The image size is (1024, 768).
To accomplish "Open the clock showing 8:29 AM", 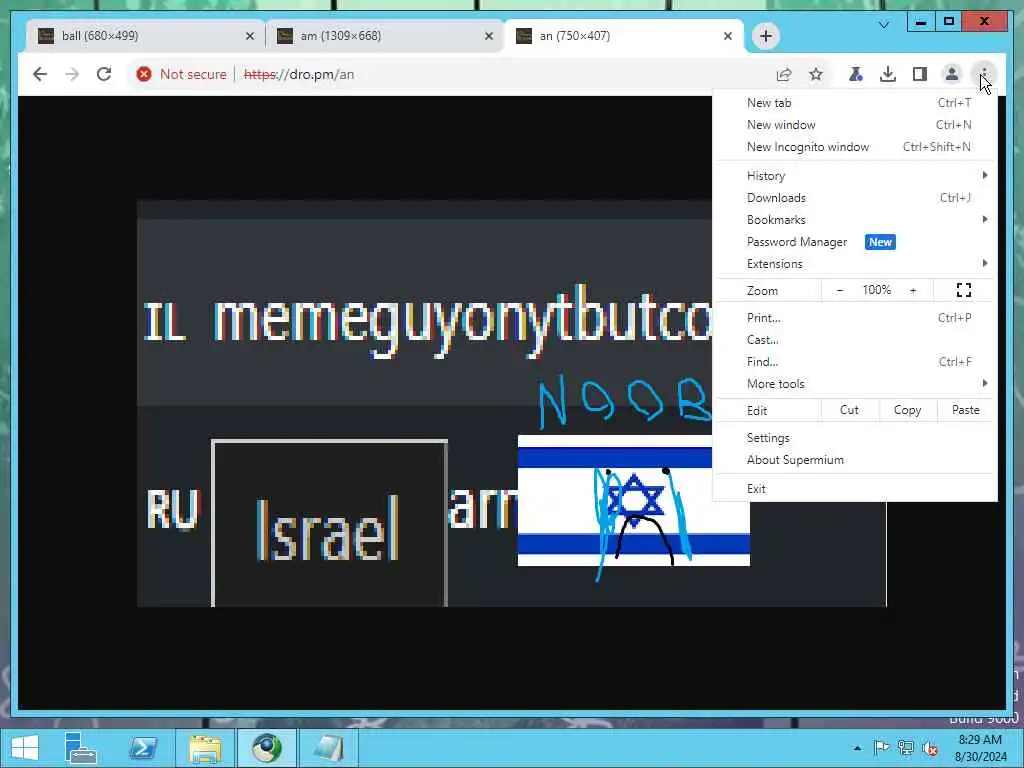I will coord(980,748).
